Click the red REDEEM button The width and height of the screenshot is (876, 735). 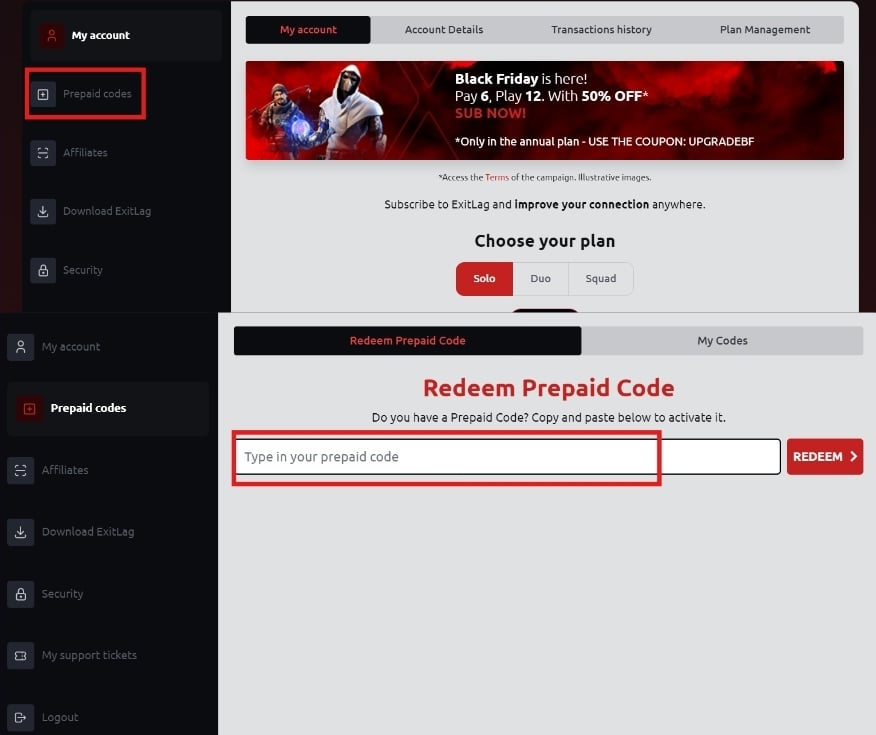(825, 457)
